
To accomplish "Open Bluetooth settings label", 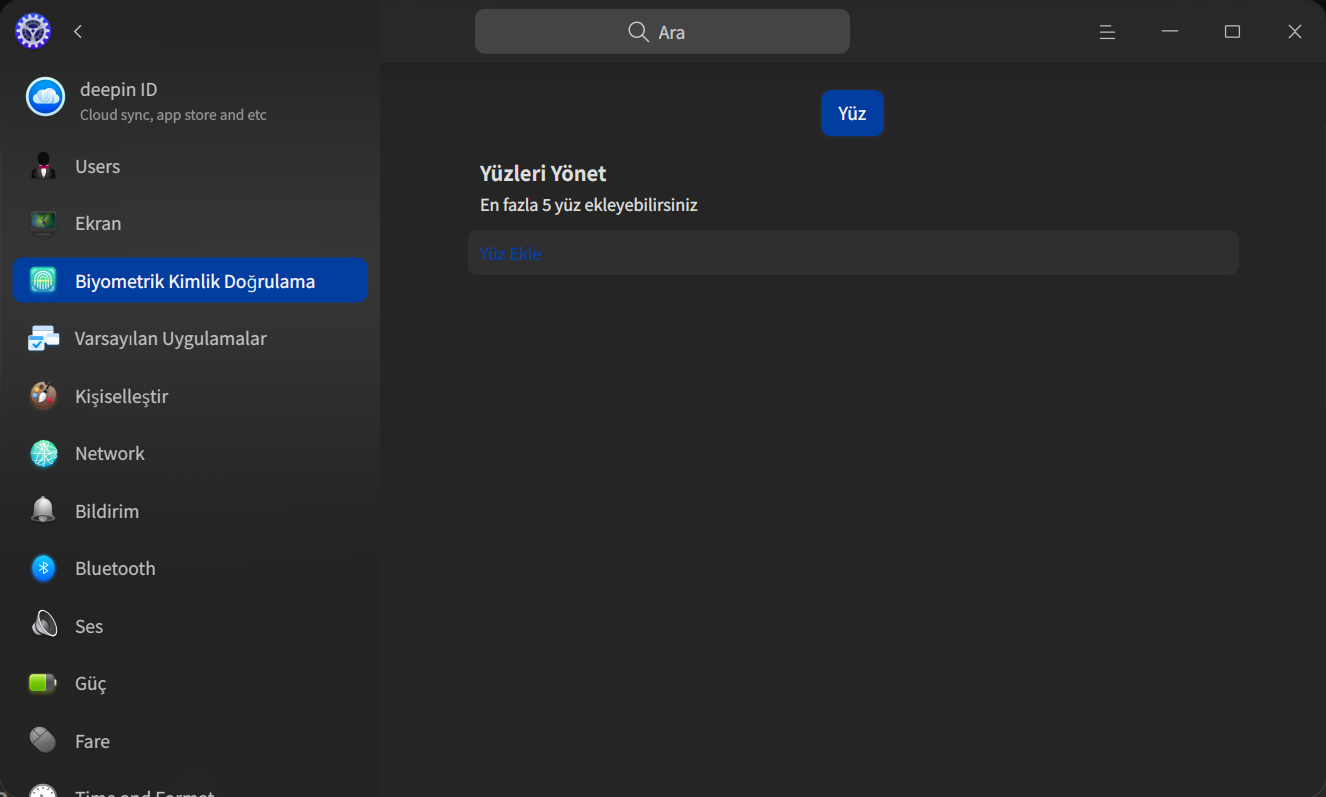I will [115, 568].
